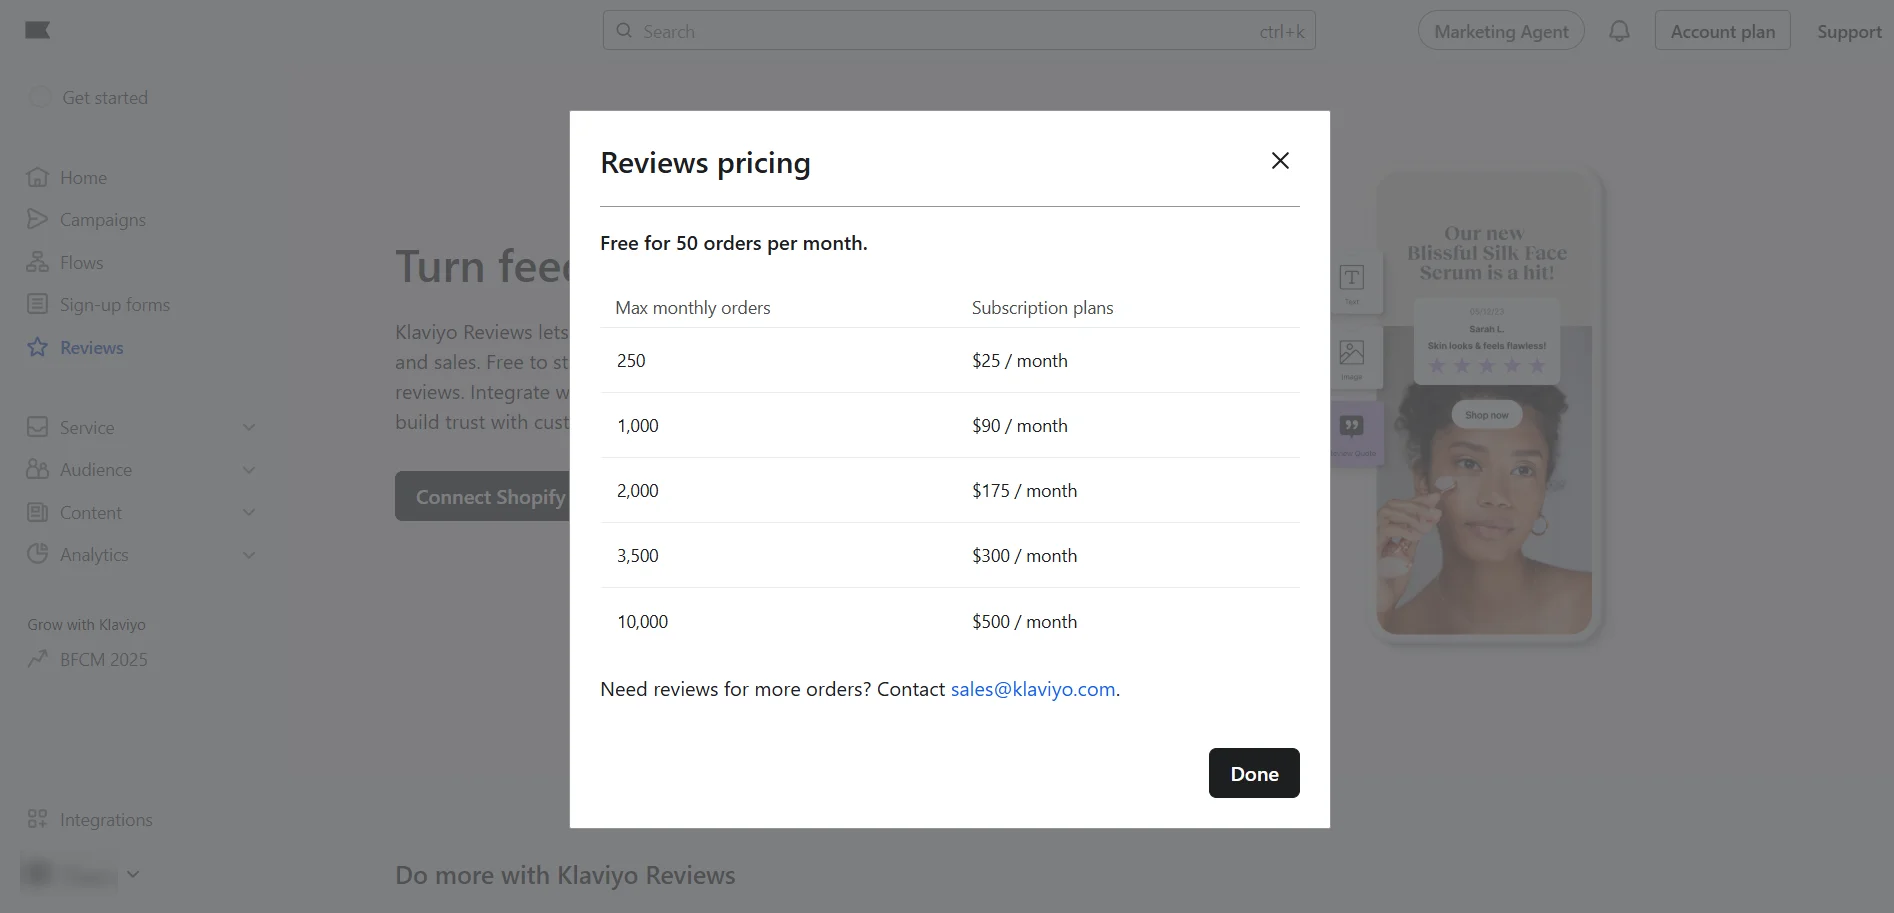1894x913 pixels.
Task: Open the account dropdown at bottom left
Action: click(x=133, y=873)
